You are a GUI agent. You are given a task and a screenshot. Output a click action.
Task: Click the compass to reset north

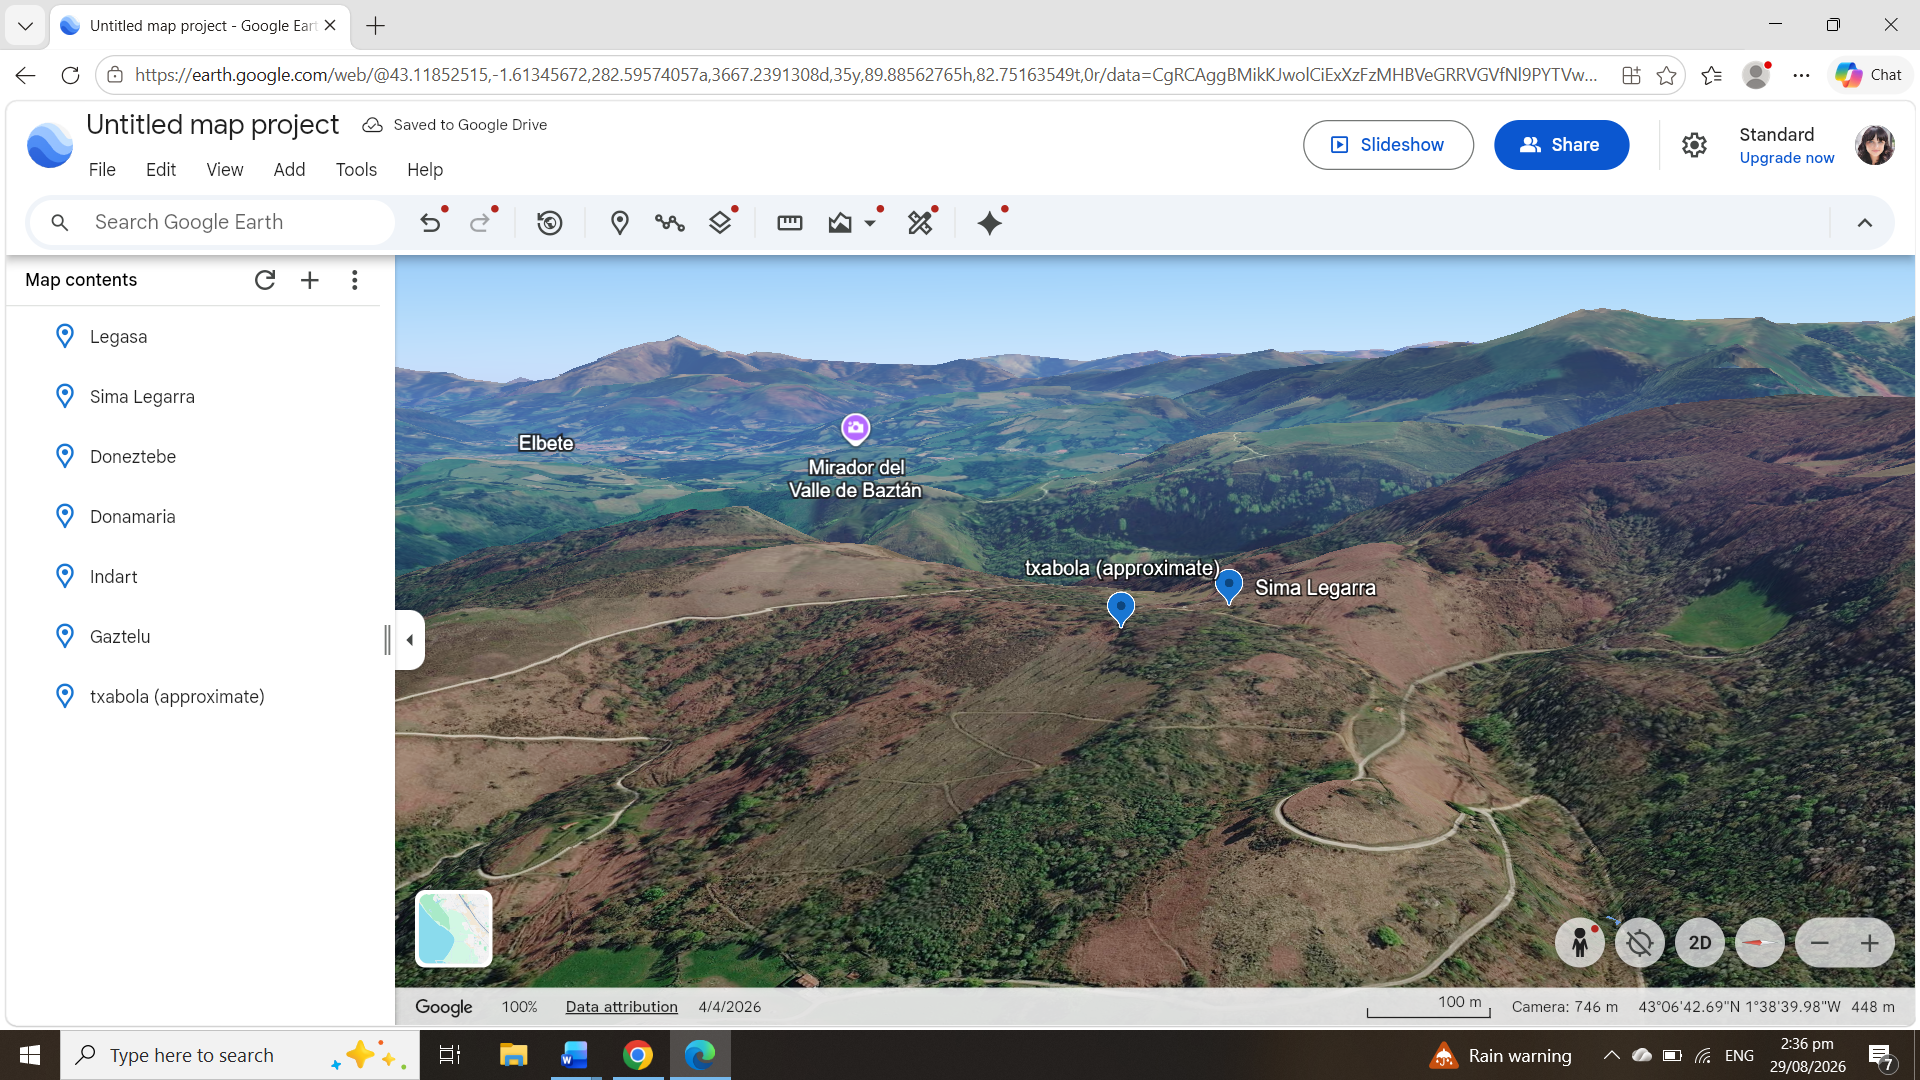tap(1760, 943)
